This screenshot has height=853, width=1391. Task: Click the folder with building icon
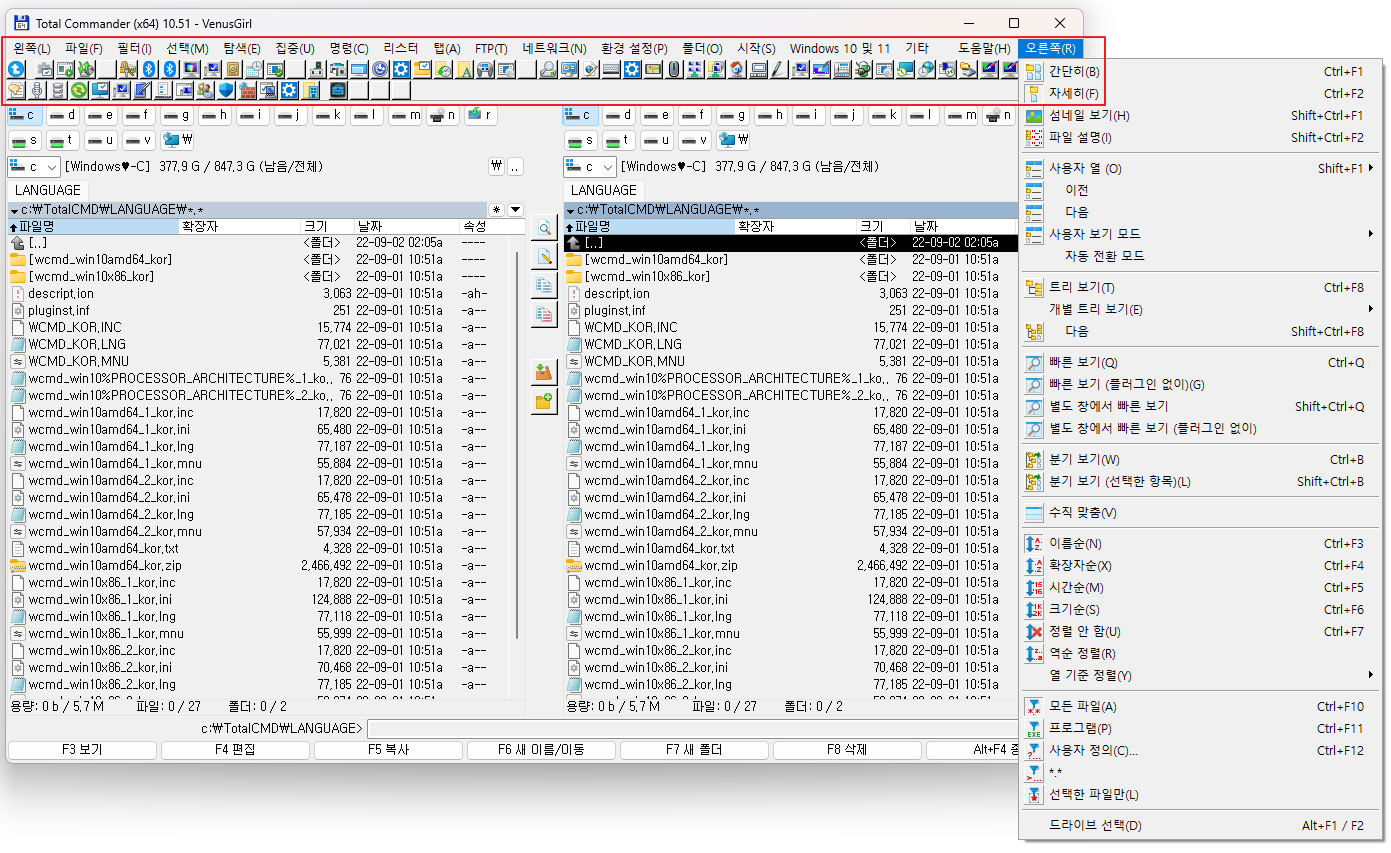coord(310,90)
